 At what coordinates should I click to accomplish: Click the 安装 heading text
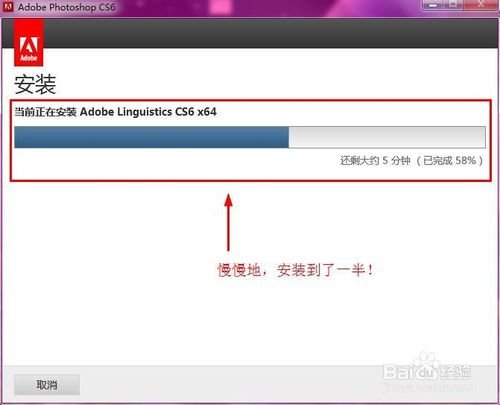pos(35,85)
